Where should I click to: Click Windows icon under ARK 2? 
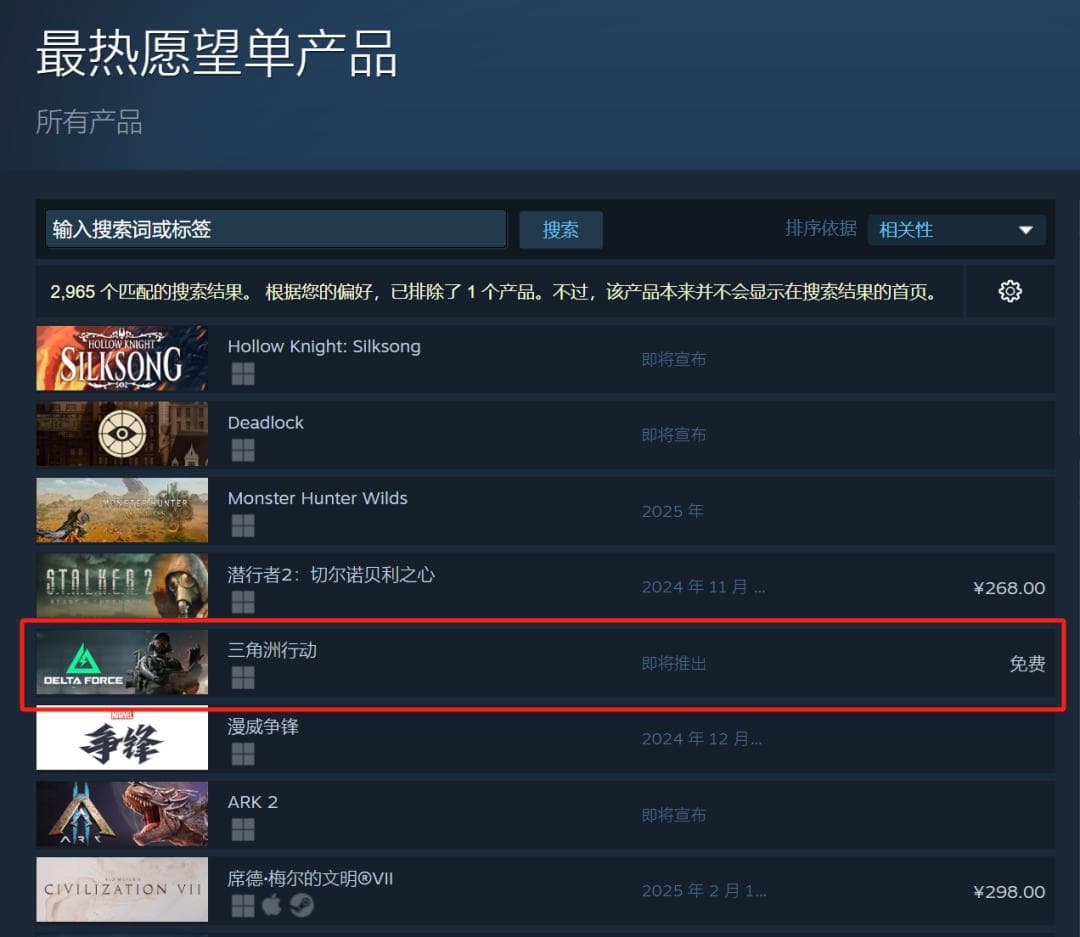coord(243,830)
